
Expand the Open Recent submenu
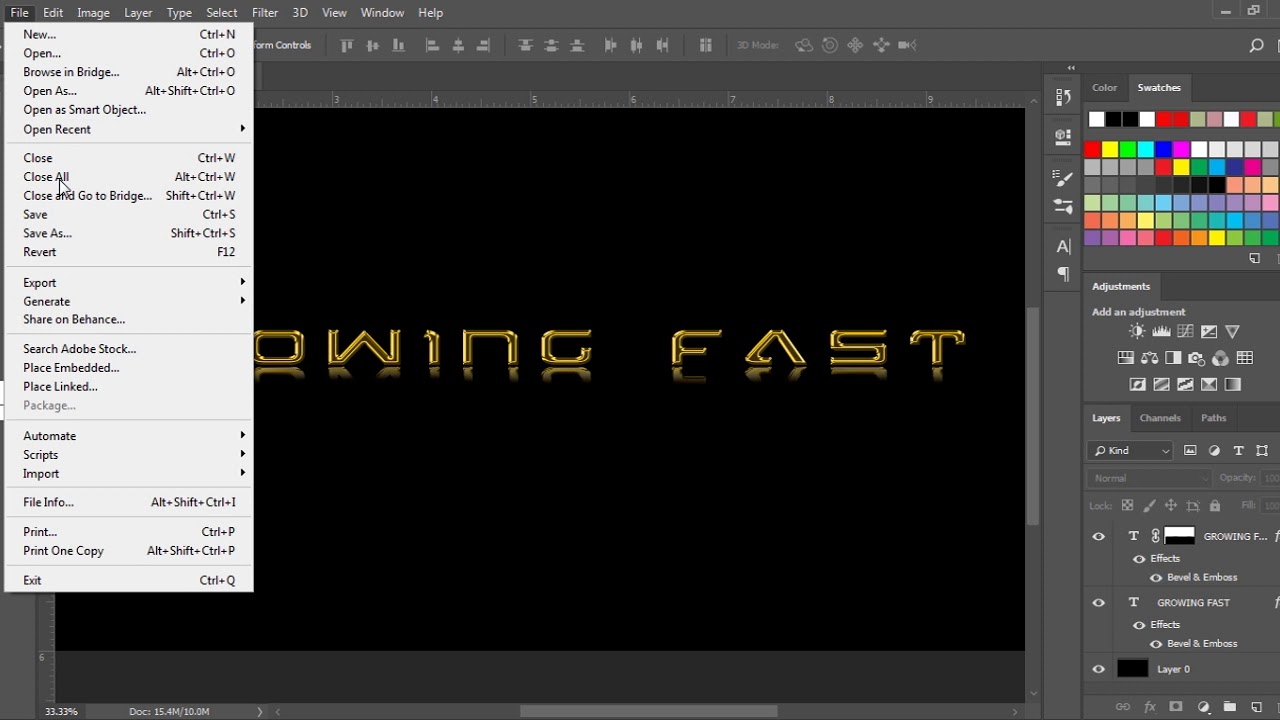[x=129, y=129]
